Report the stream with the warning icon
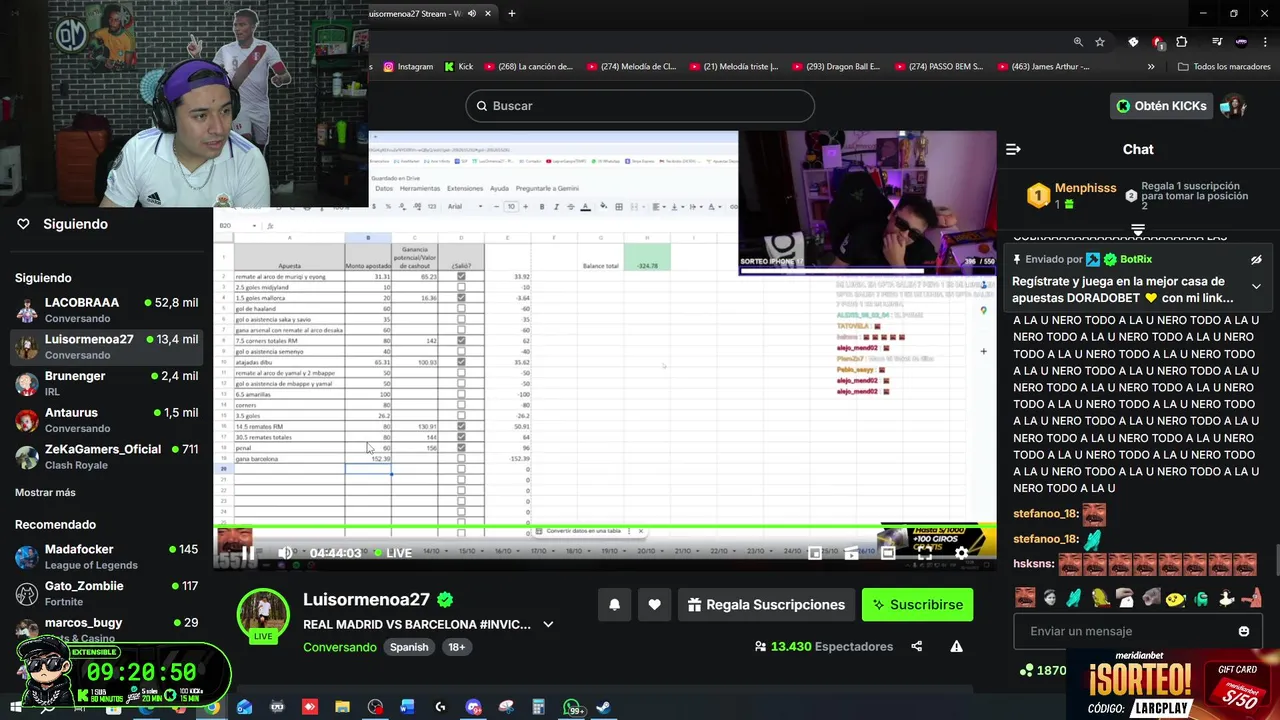 coord(956,647)
